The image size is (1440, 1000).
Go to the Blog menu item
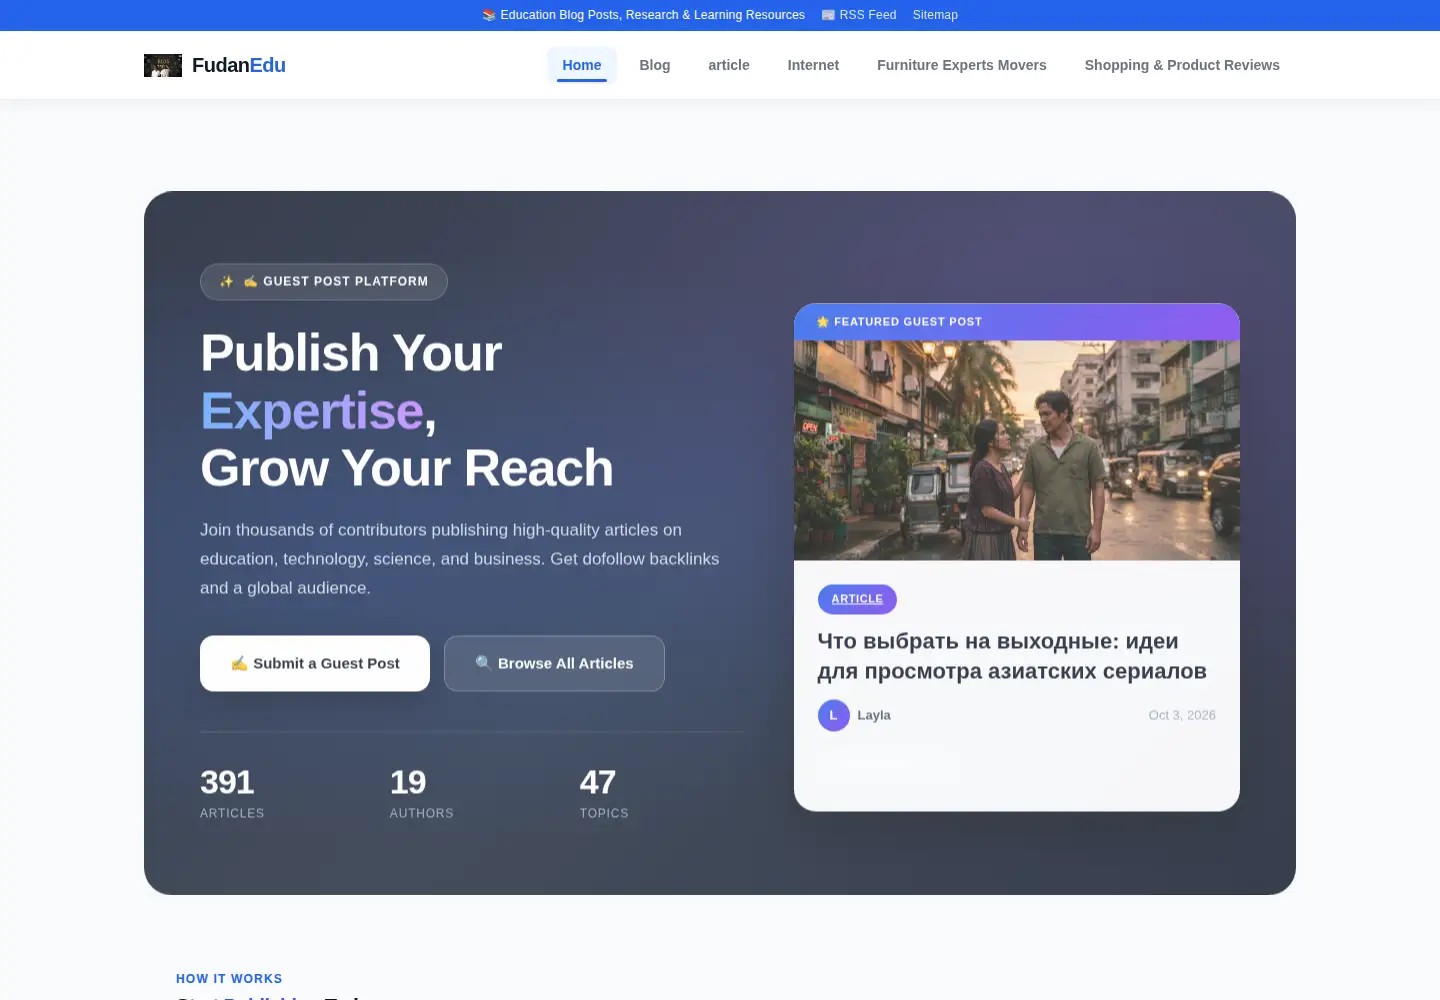(x=655, y=65)
